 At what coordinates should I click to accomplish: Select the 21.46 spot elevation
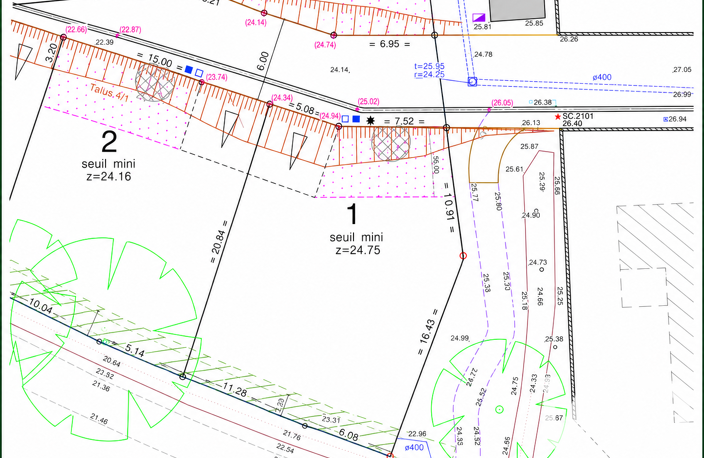point(99,419)
